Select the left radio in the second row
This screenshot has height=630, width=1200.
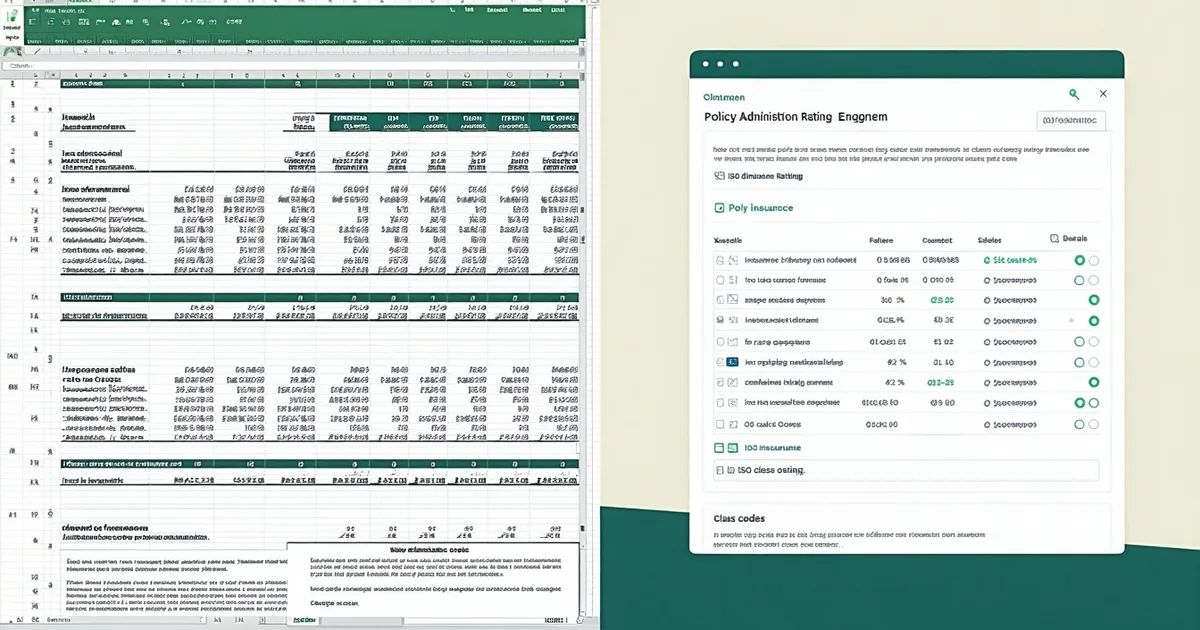point(1079,280)
